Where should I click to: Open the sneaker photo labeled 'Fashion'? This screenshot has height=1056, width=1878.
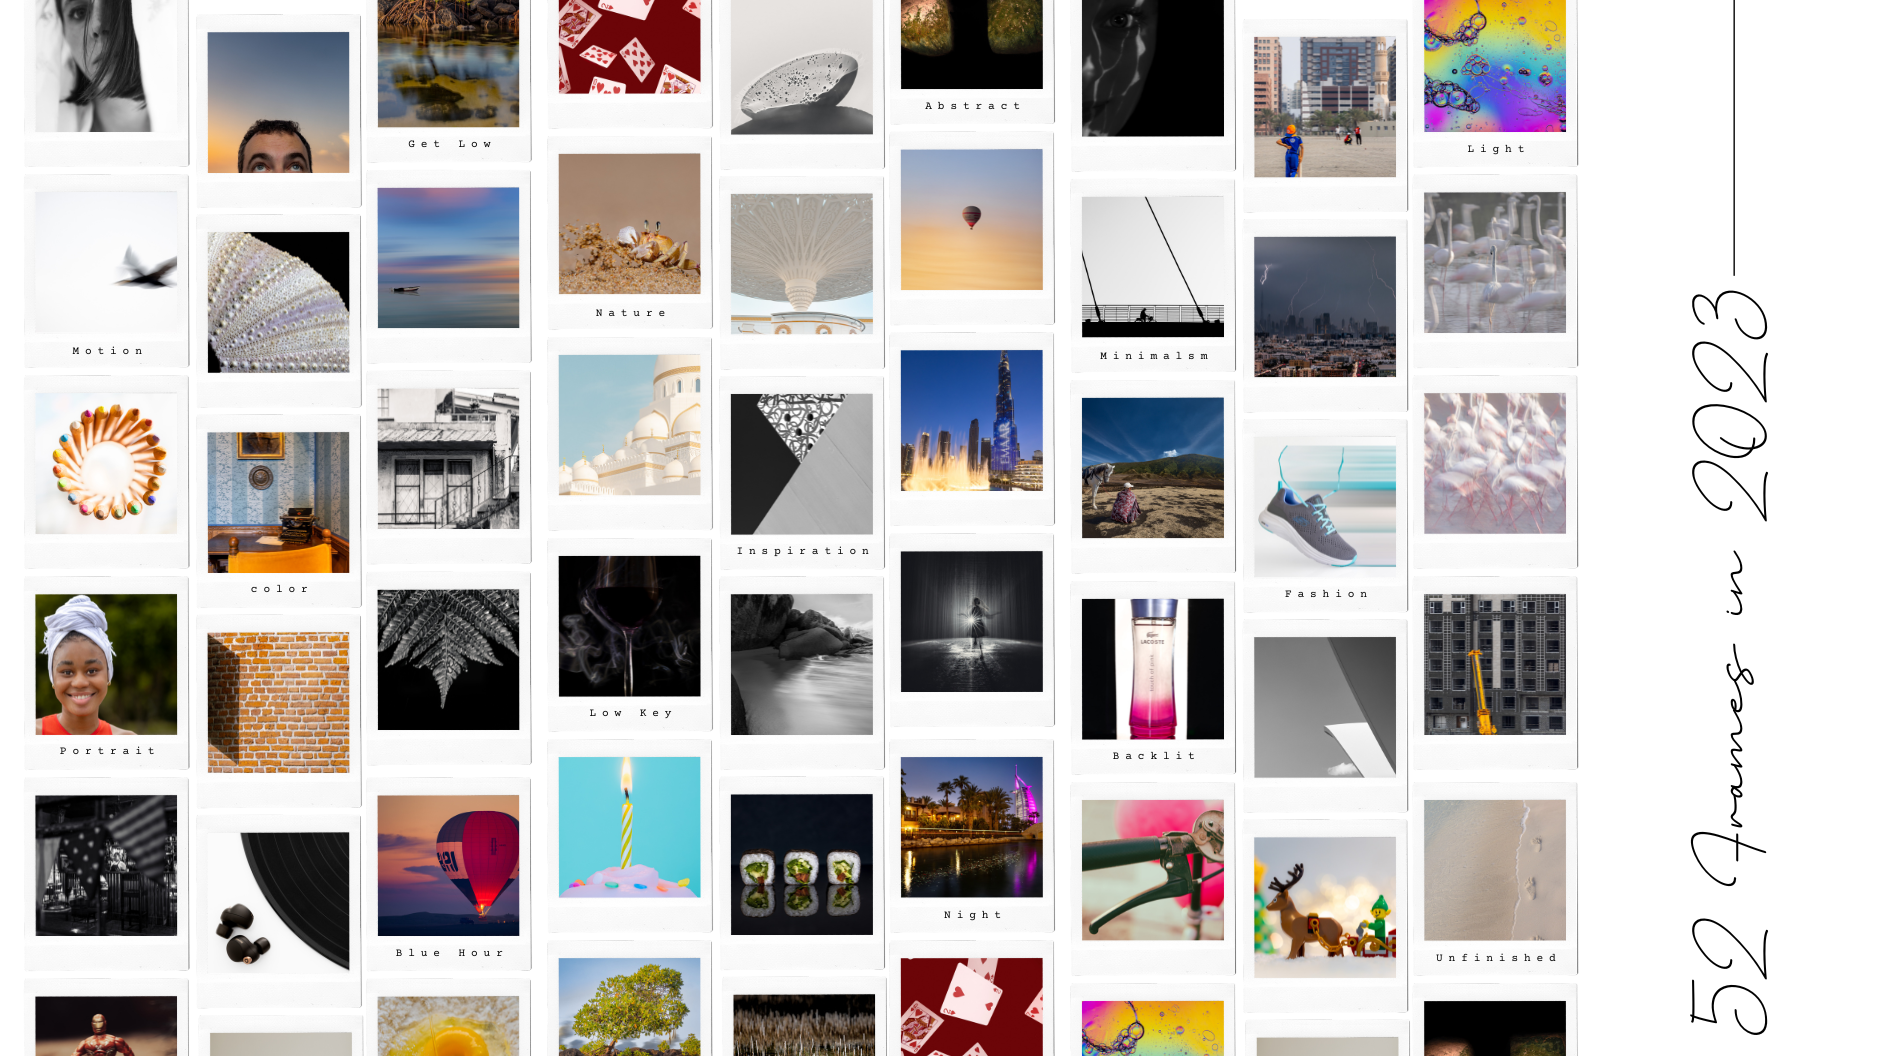(1324, 507)
